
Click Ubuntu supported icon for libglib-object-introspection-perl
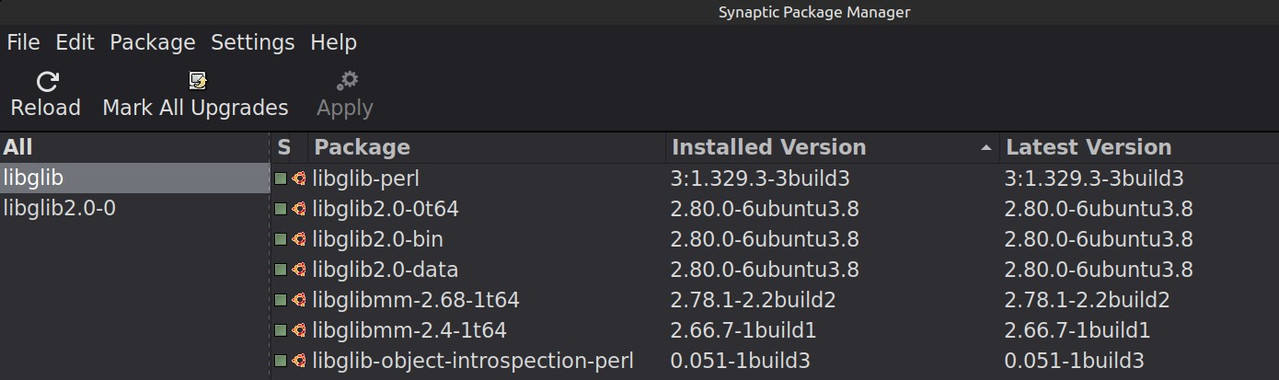tap(298, 360)
